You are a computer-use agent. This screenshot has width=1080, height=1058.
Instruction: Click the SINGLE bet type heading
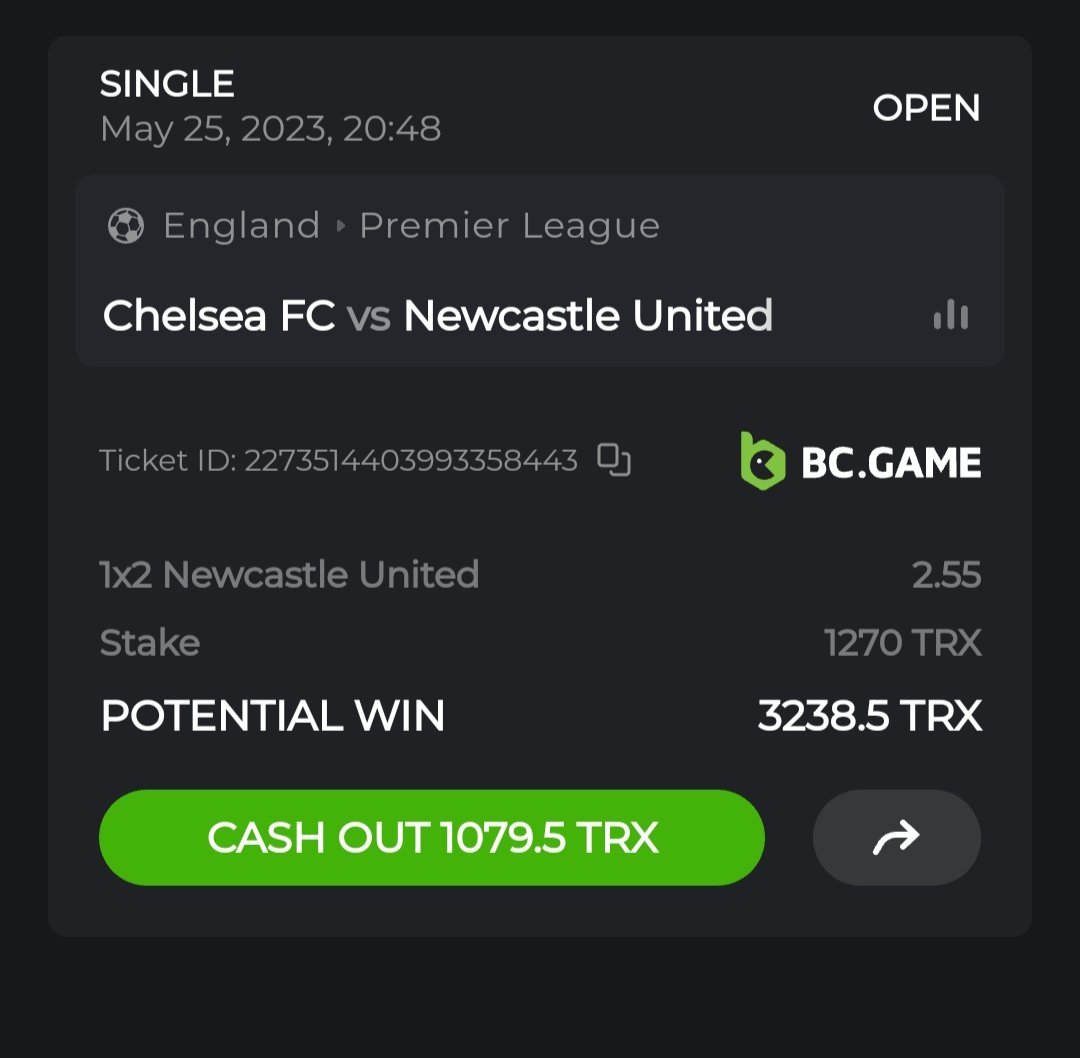[167, 84]
